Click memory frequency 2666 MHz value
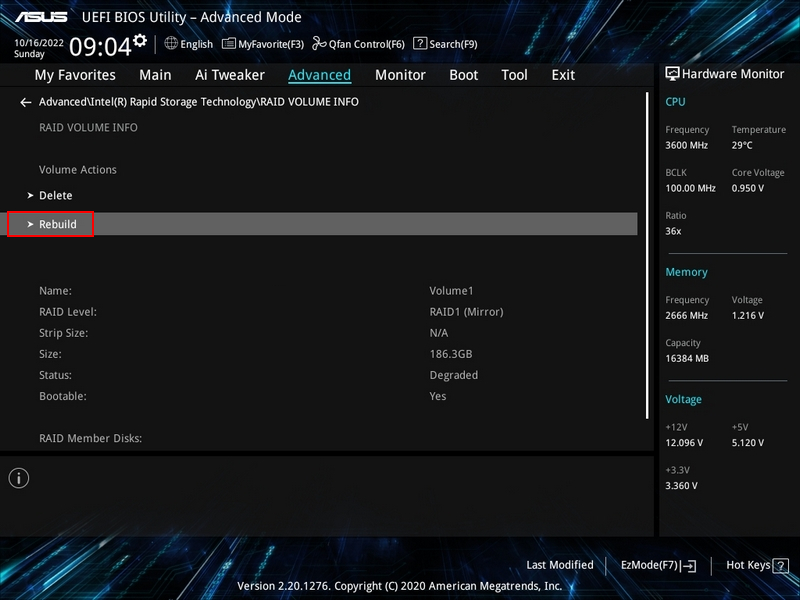This screenshot has height=600, width=800. pos(686,315)
